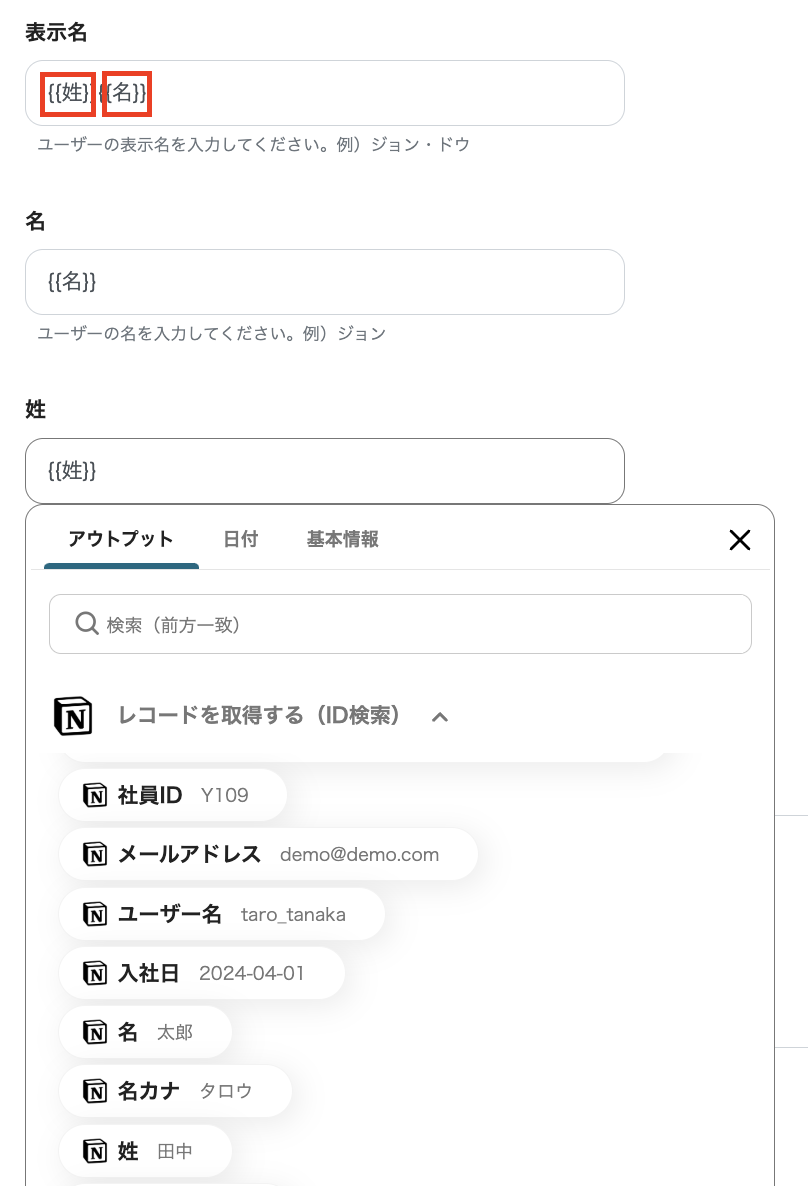This screenshot has width=808, height=1186.
Task: Close the variable picker panel with X
Action: click(739, 539)
